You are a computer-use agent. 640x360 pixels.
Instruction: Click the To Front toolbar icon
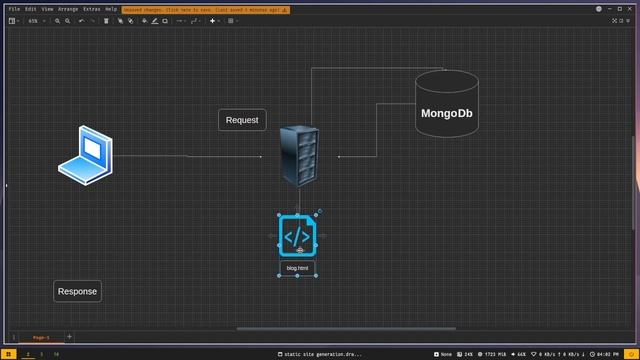(x=120, y=21)
